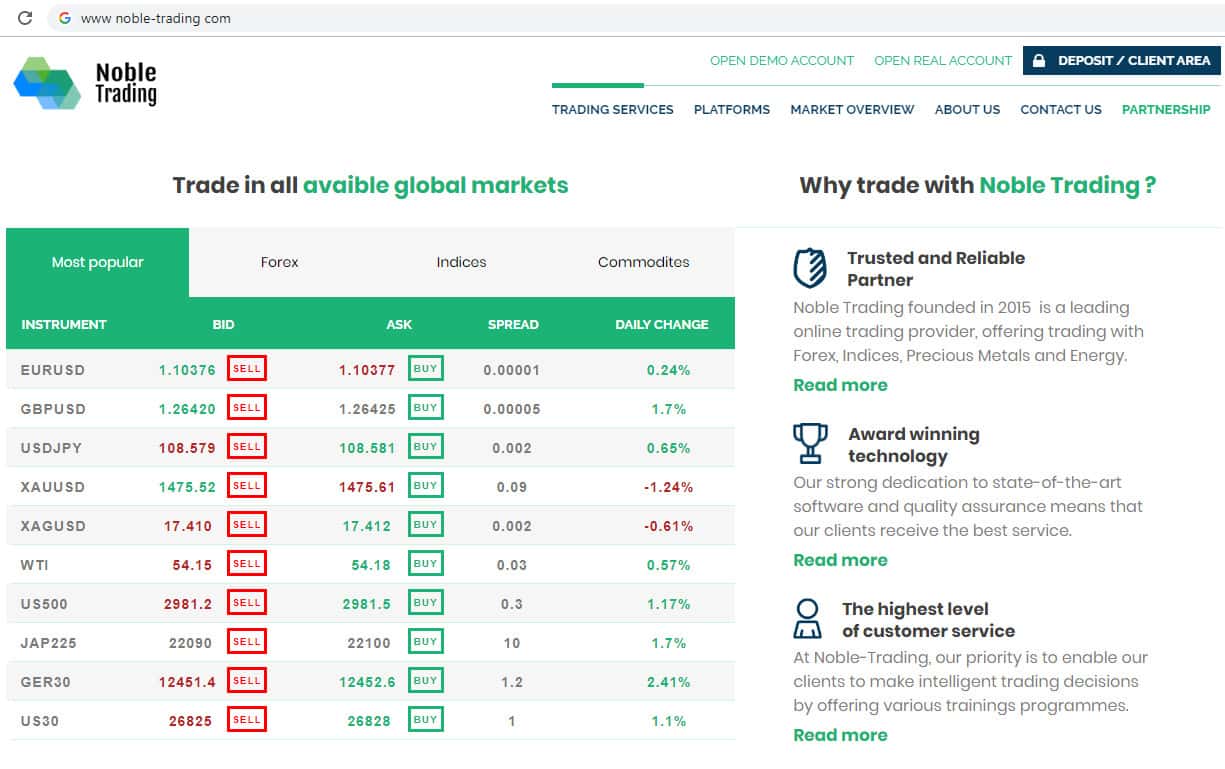
Task: Reload the page with the browser refresh icon
Action: click(25, 18)
